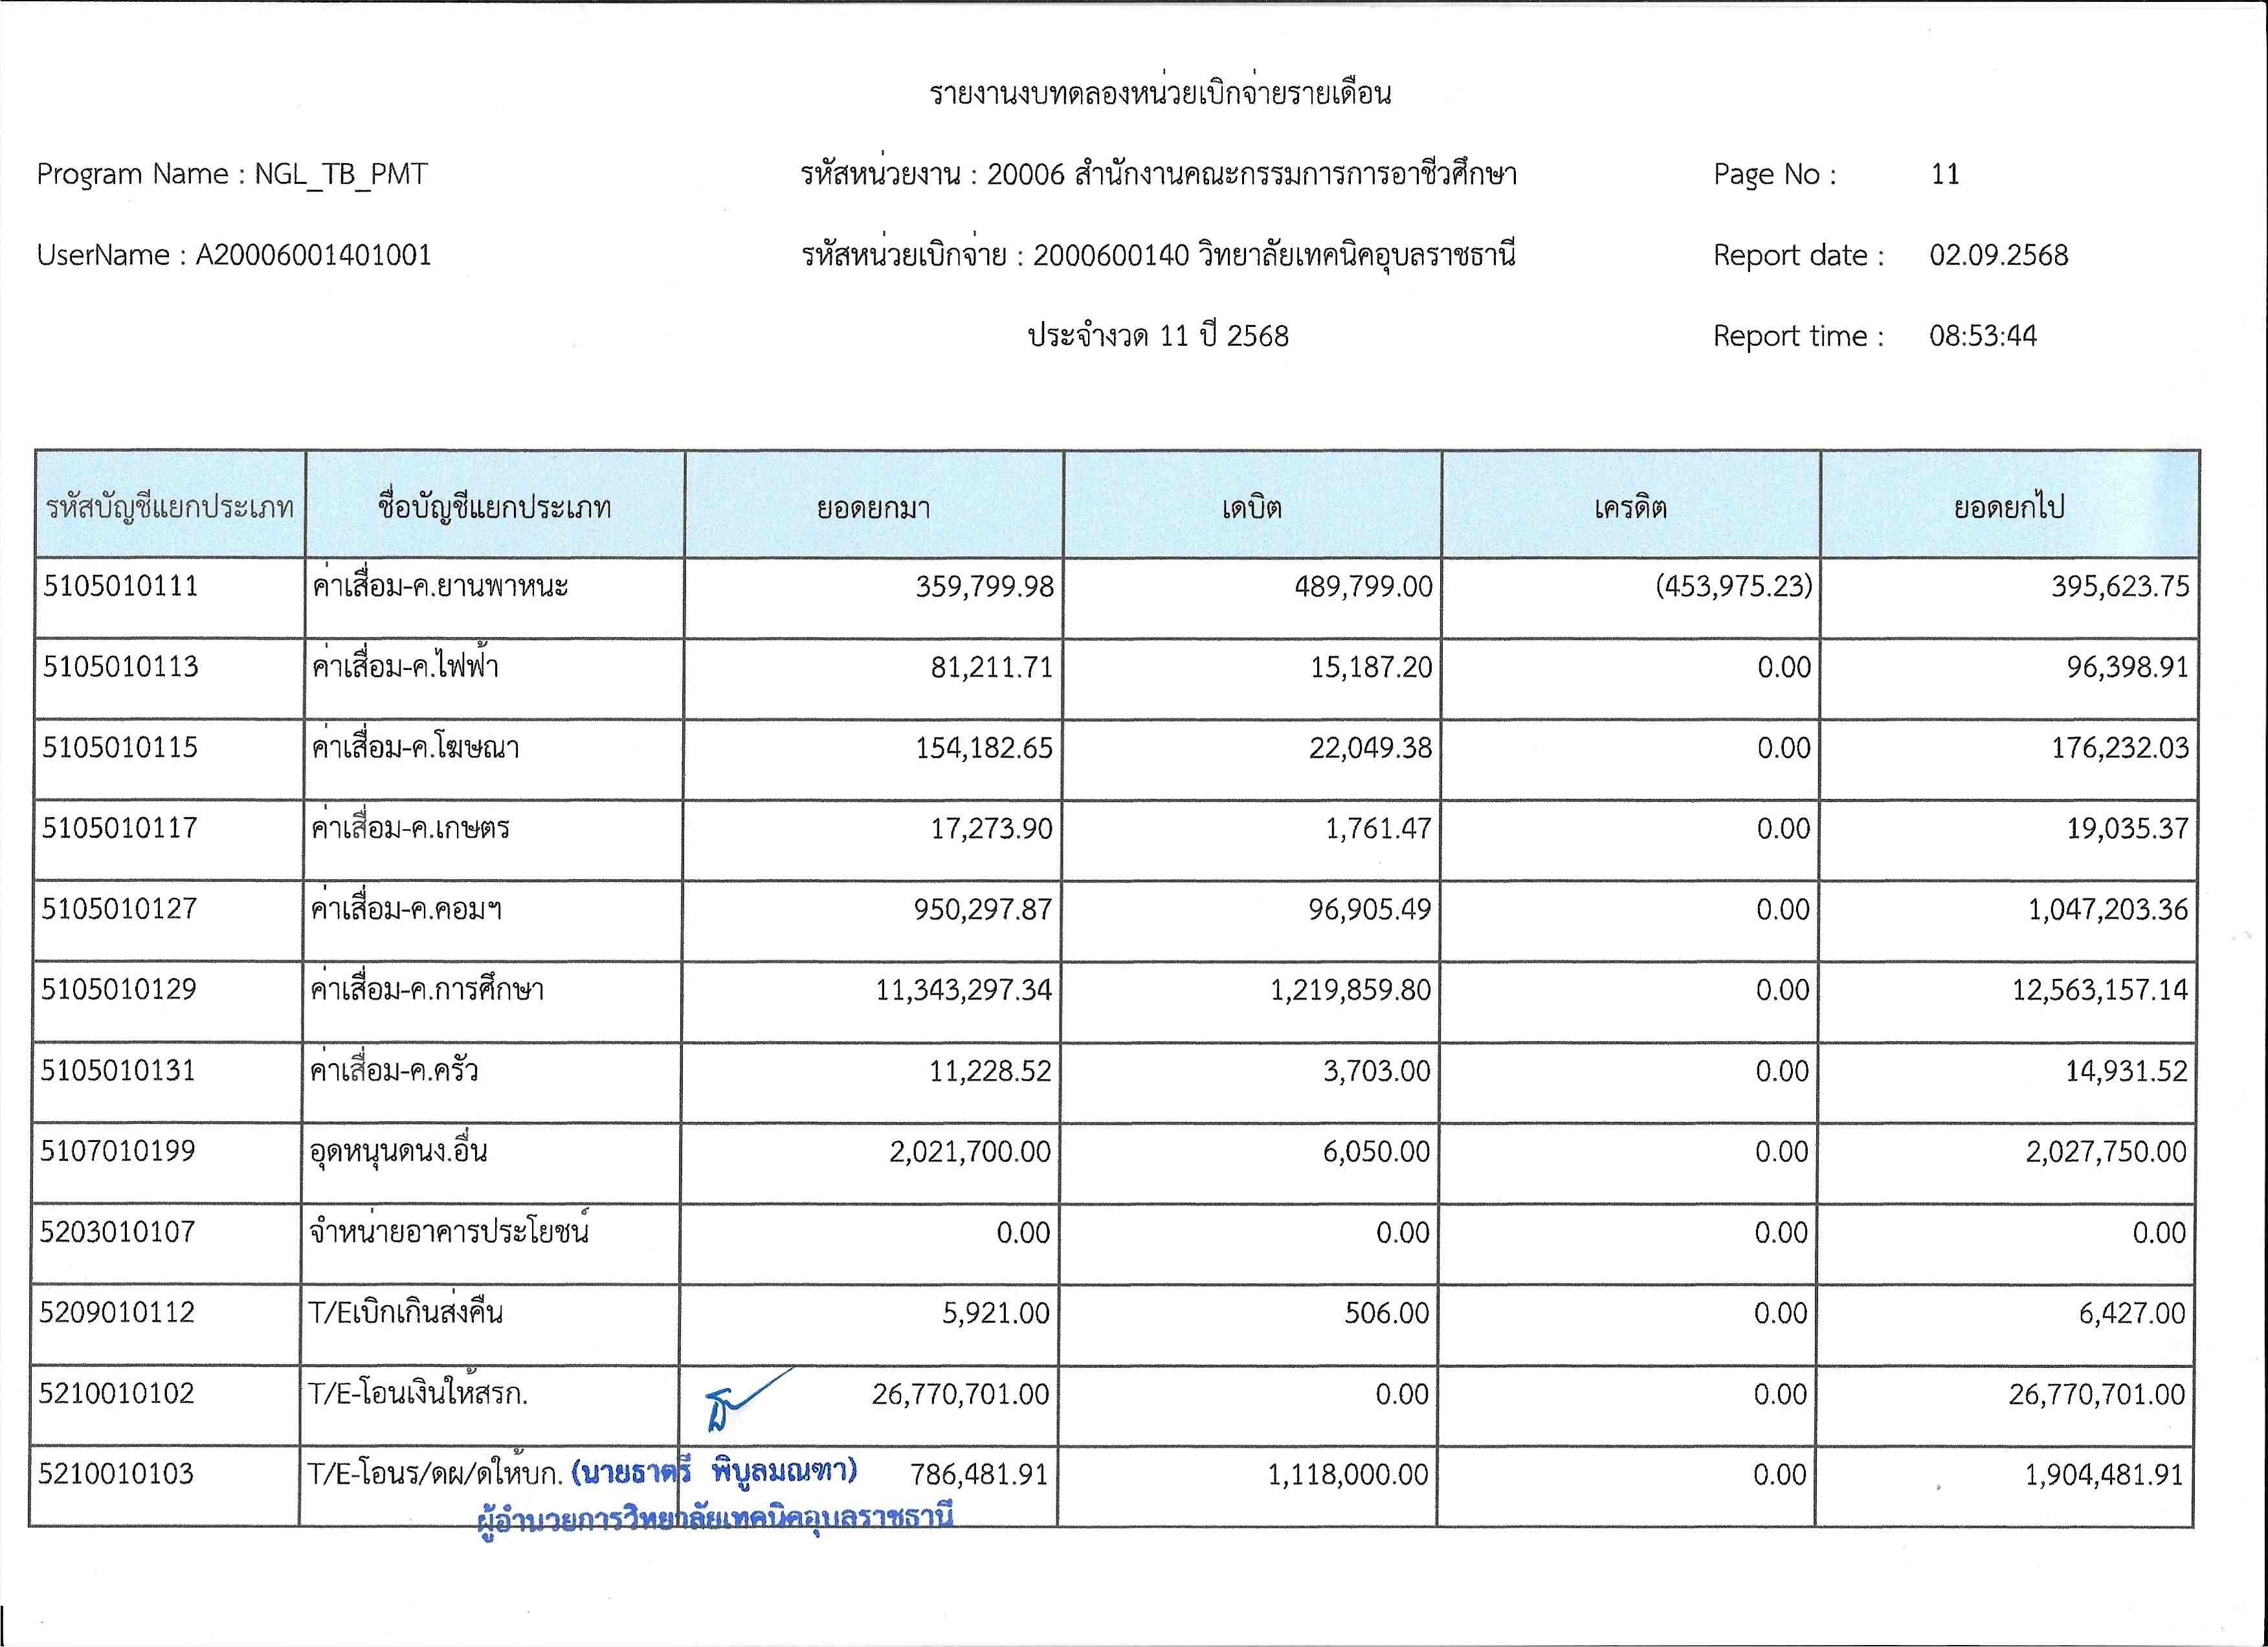
Task: Click account code 5105010129 row
Action: tap(118, 990)
